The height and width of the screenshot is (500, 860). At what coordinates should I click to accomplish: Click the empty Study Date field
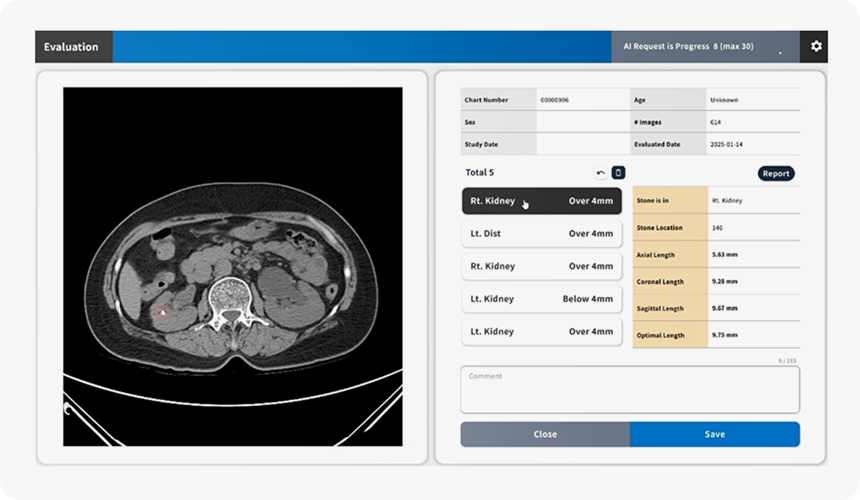tap(582, 144)
